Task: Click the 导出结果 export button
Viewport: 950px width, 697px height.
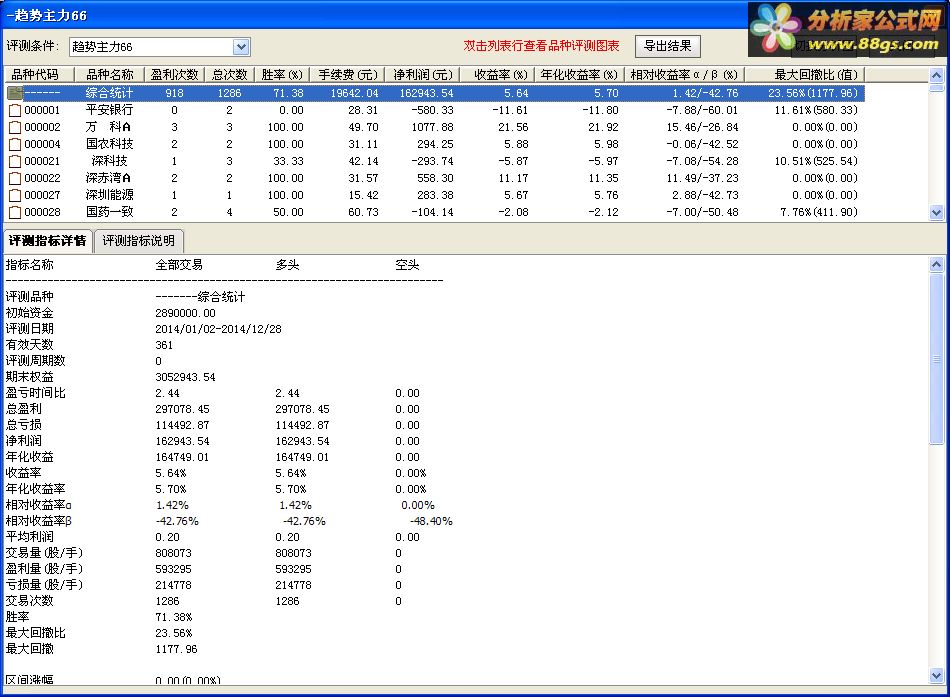Action: click(668, 46)
